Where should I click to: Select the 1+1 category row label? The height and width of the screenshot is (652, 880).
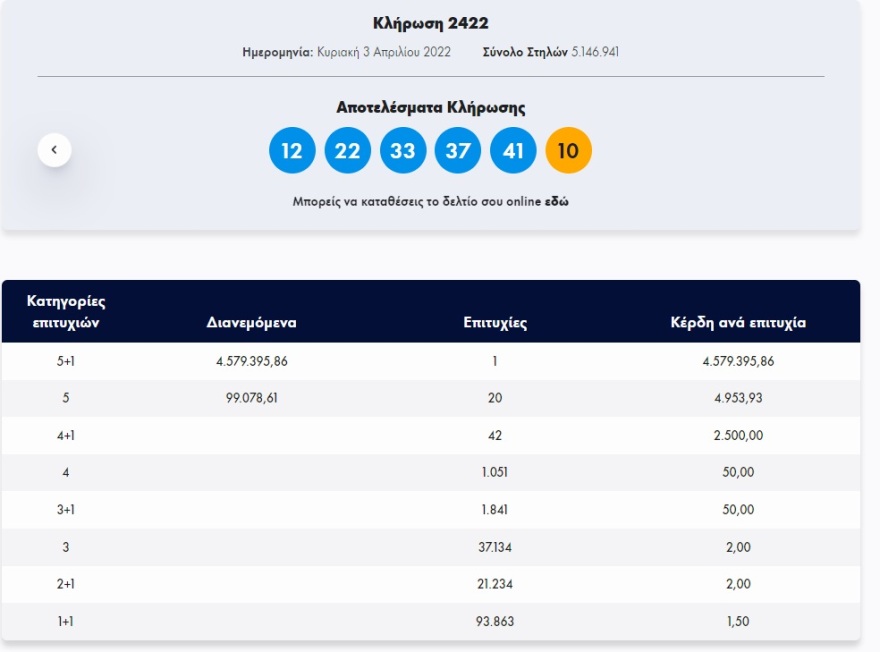(x=67, y=621)
